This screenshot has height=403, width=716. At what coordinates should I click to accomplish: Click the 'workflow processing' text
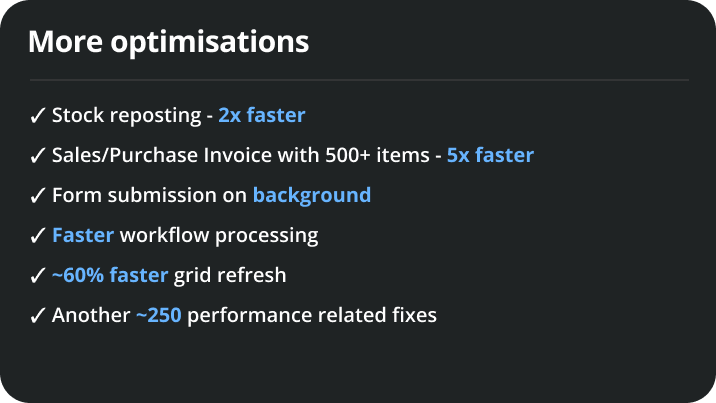click(219, 236)
